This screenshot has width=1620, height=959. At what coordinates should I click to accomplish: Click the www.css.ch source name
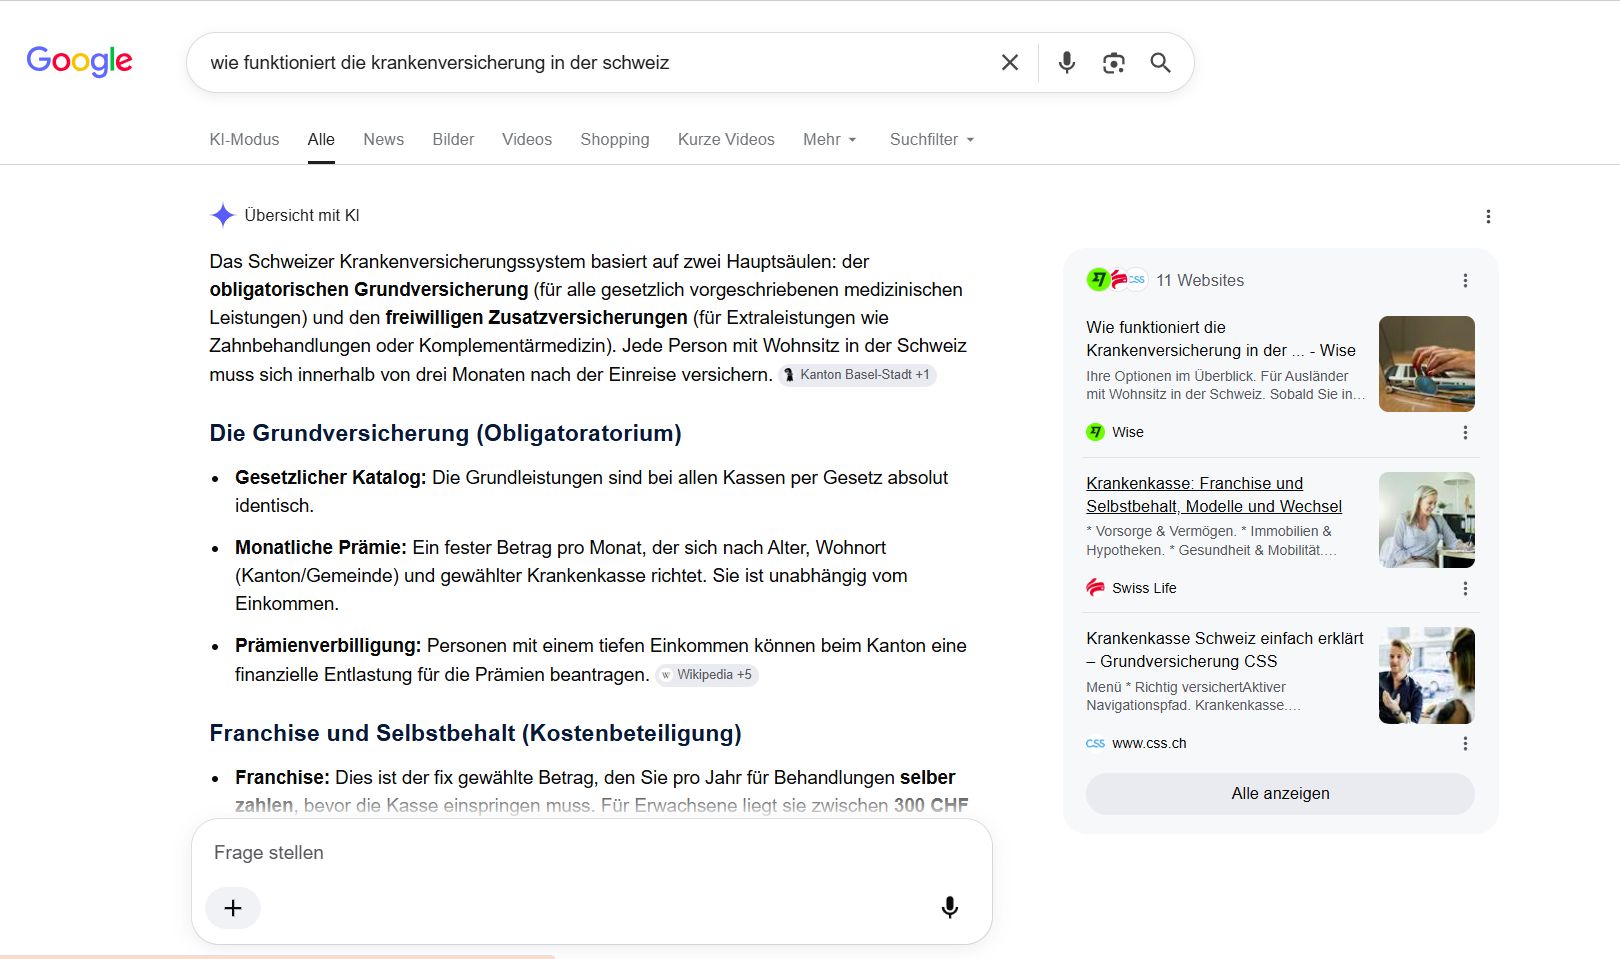tap(1149, 743)
